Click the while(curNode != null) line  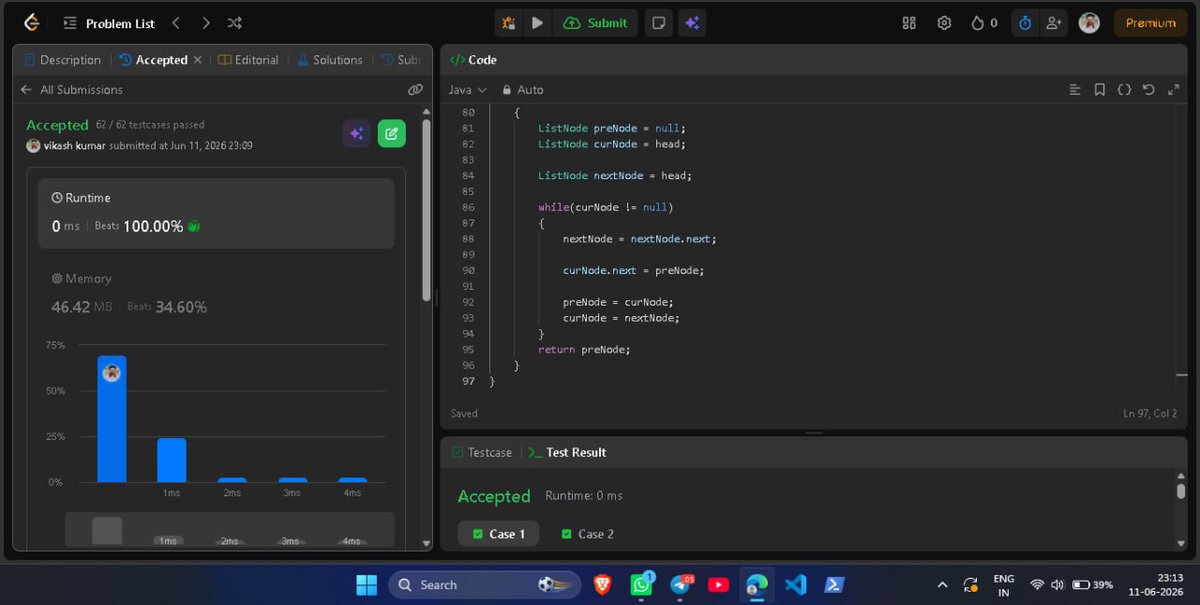[x=606, y=207]
